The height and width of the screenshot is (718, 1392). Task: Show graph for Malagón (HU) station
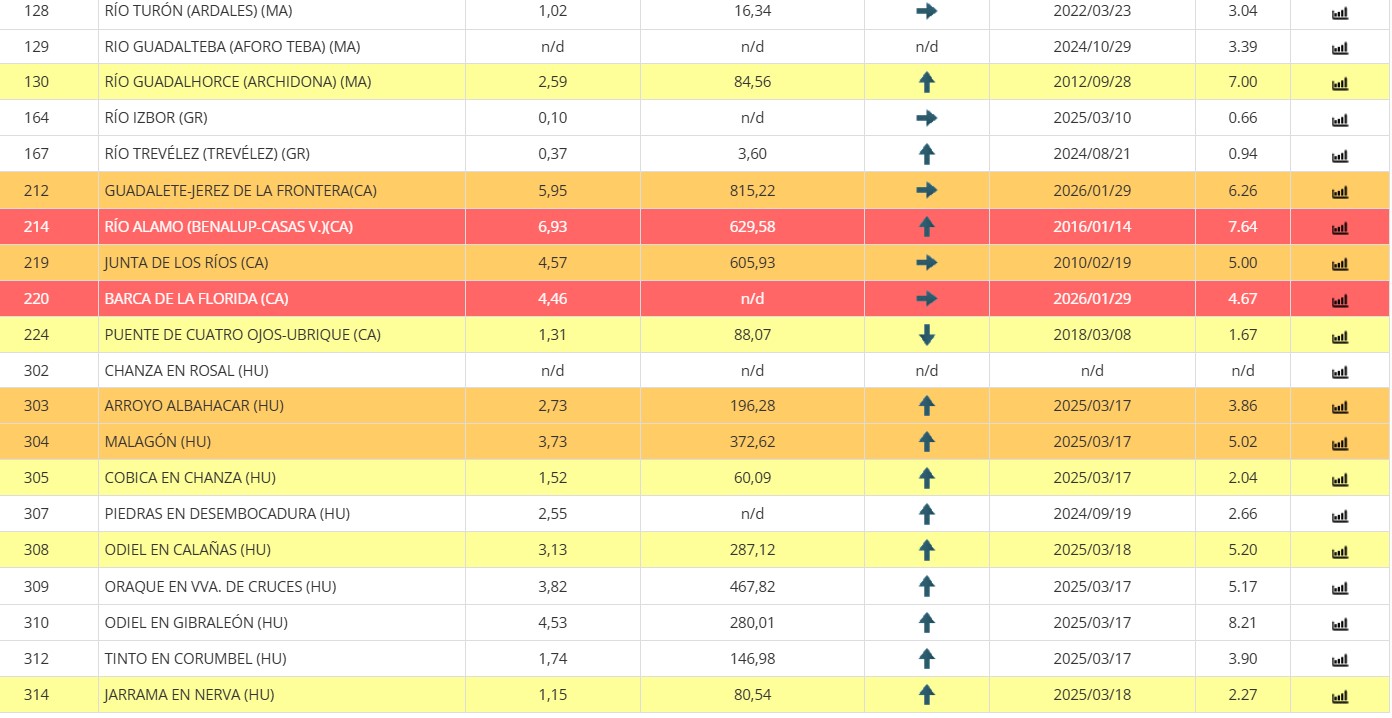[x=1339, y=443]
